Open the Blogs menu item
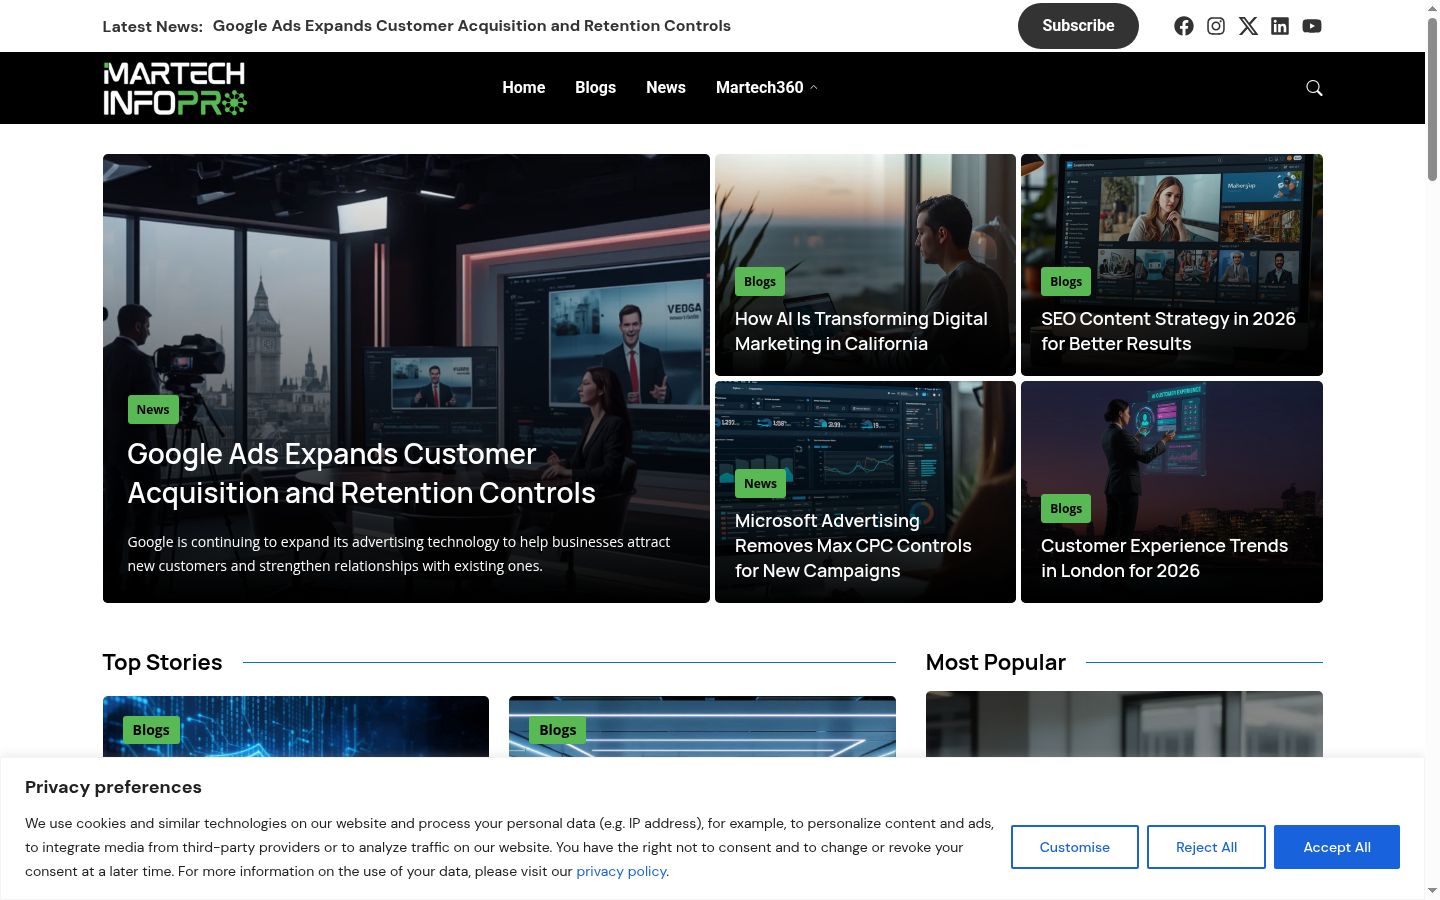 tap(595, 88)
